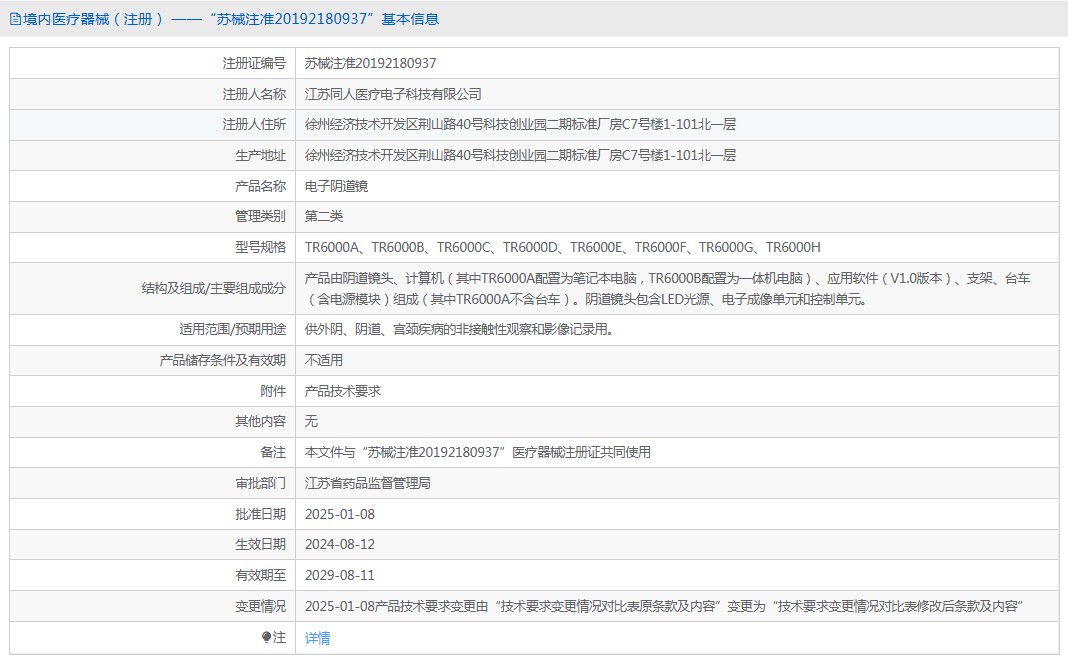
Task: Click the 结构及组成 description text
Action: (x=667, y=288)
